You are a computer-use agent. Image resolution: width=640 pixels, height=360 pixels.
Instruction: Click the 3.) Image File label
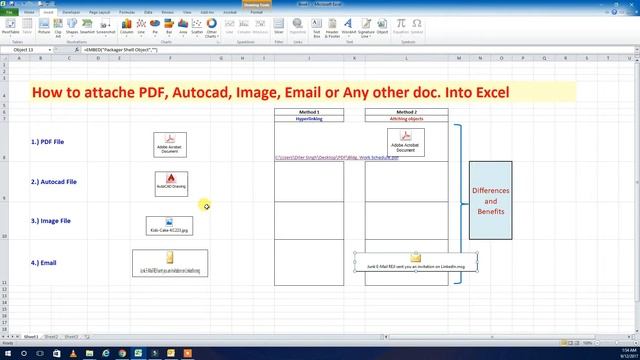coord(51,221)
